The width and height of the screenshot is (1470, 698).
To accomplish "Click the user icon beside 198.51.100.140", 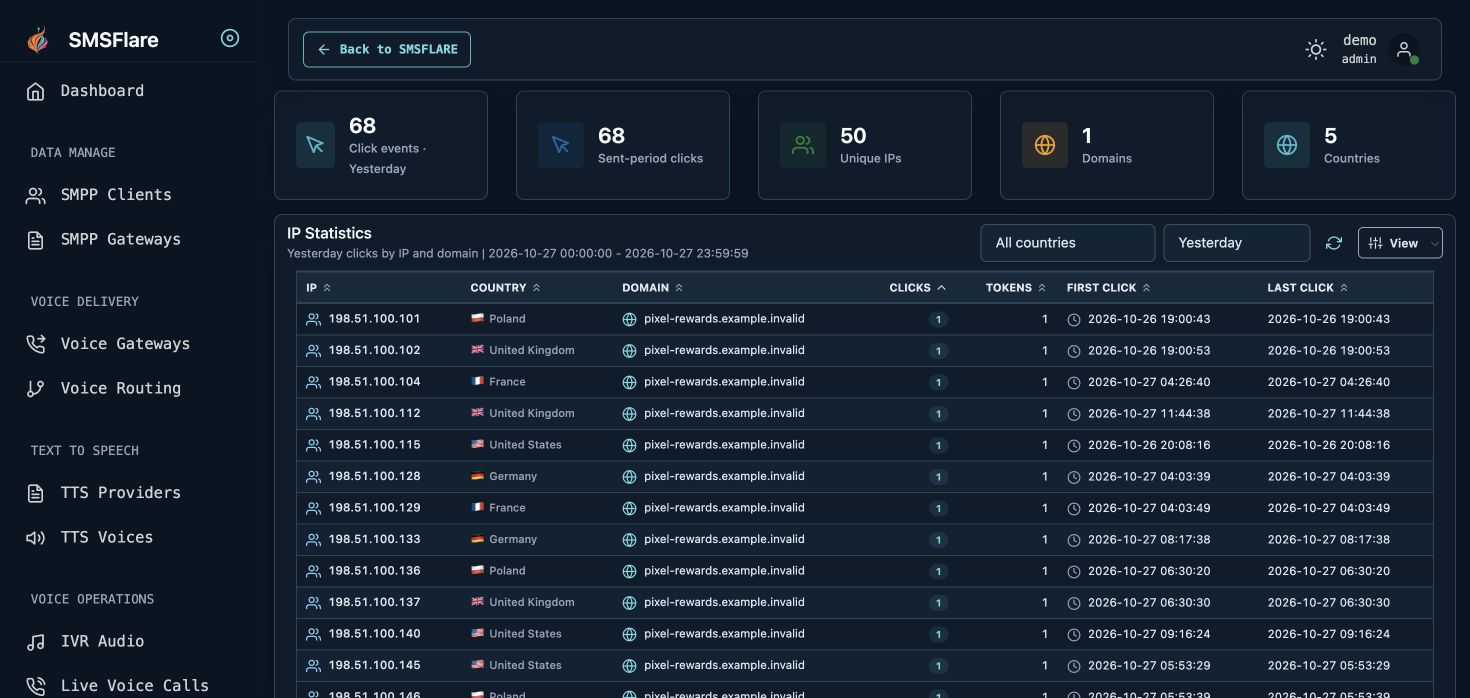I will 314,634.
